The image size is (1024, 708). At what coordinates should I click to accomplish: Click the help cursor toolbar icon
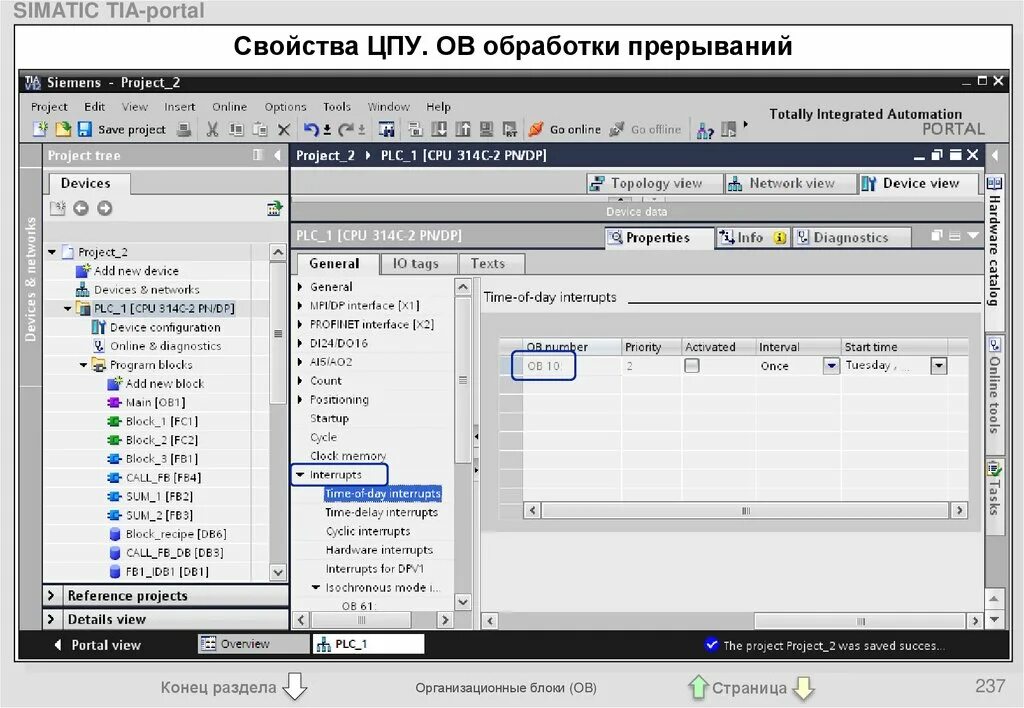(x=705, y=131)
